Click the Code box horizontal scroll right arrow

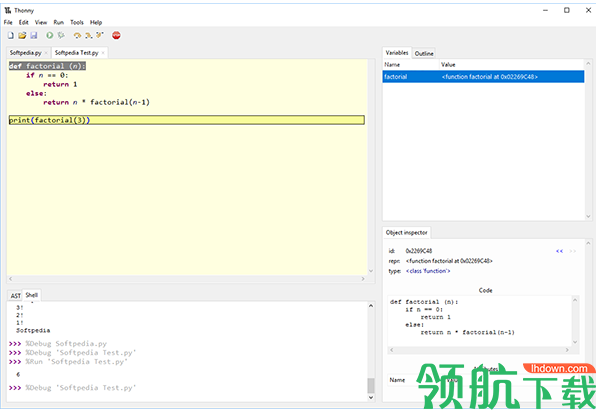567,350
